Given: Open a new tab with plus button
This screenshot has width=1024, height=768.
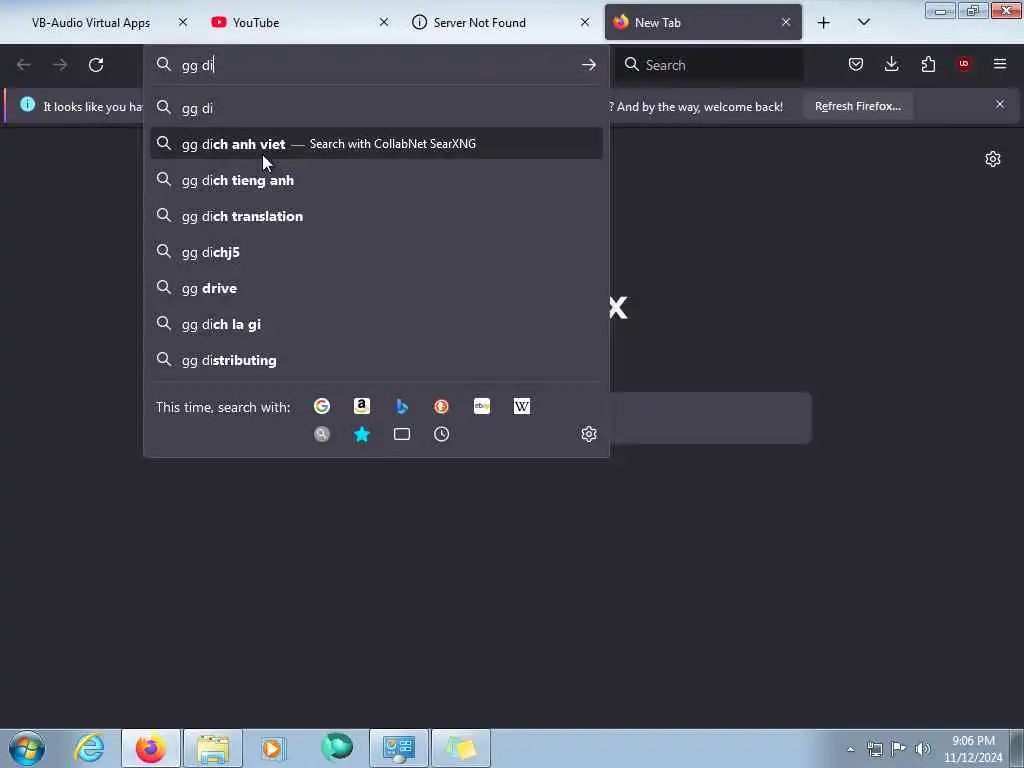Looking at the screenshot, I should [824, 23].
